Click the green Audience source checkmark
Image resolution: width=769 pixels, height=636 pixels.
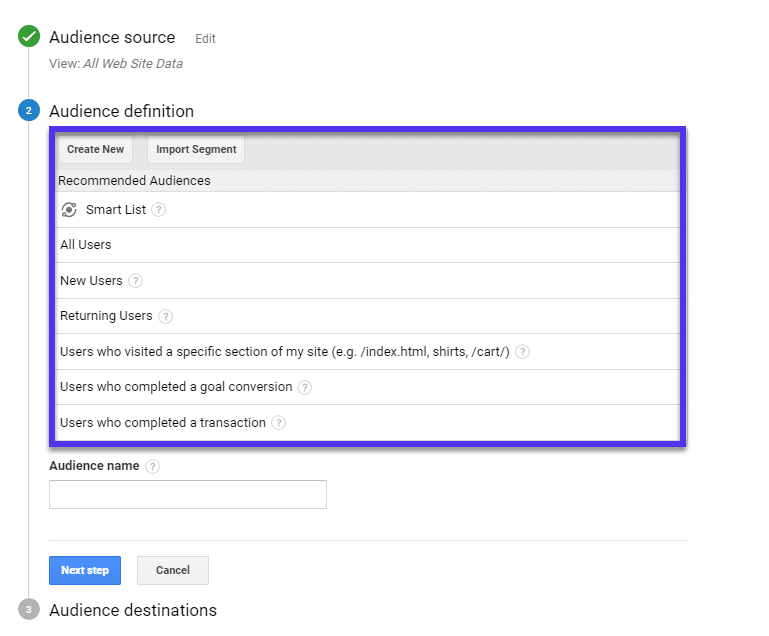(29, 37)
